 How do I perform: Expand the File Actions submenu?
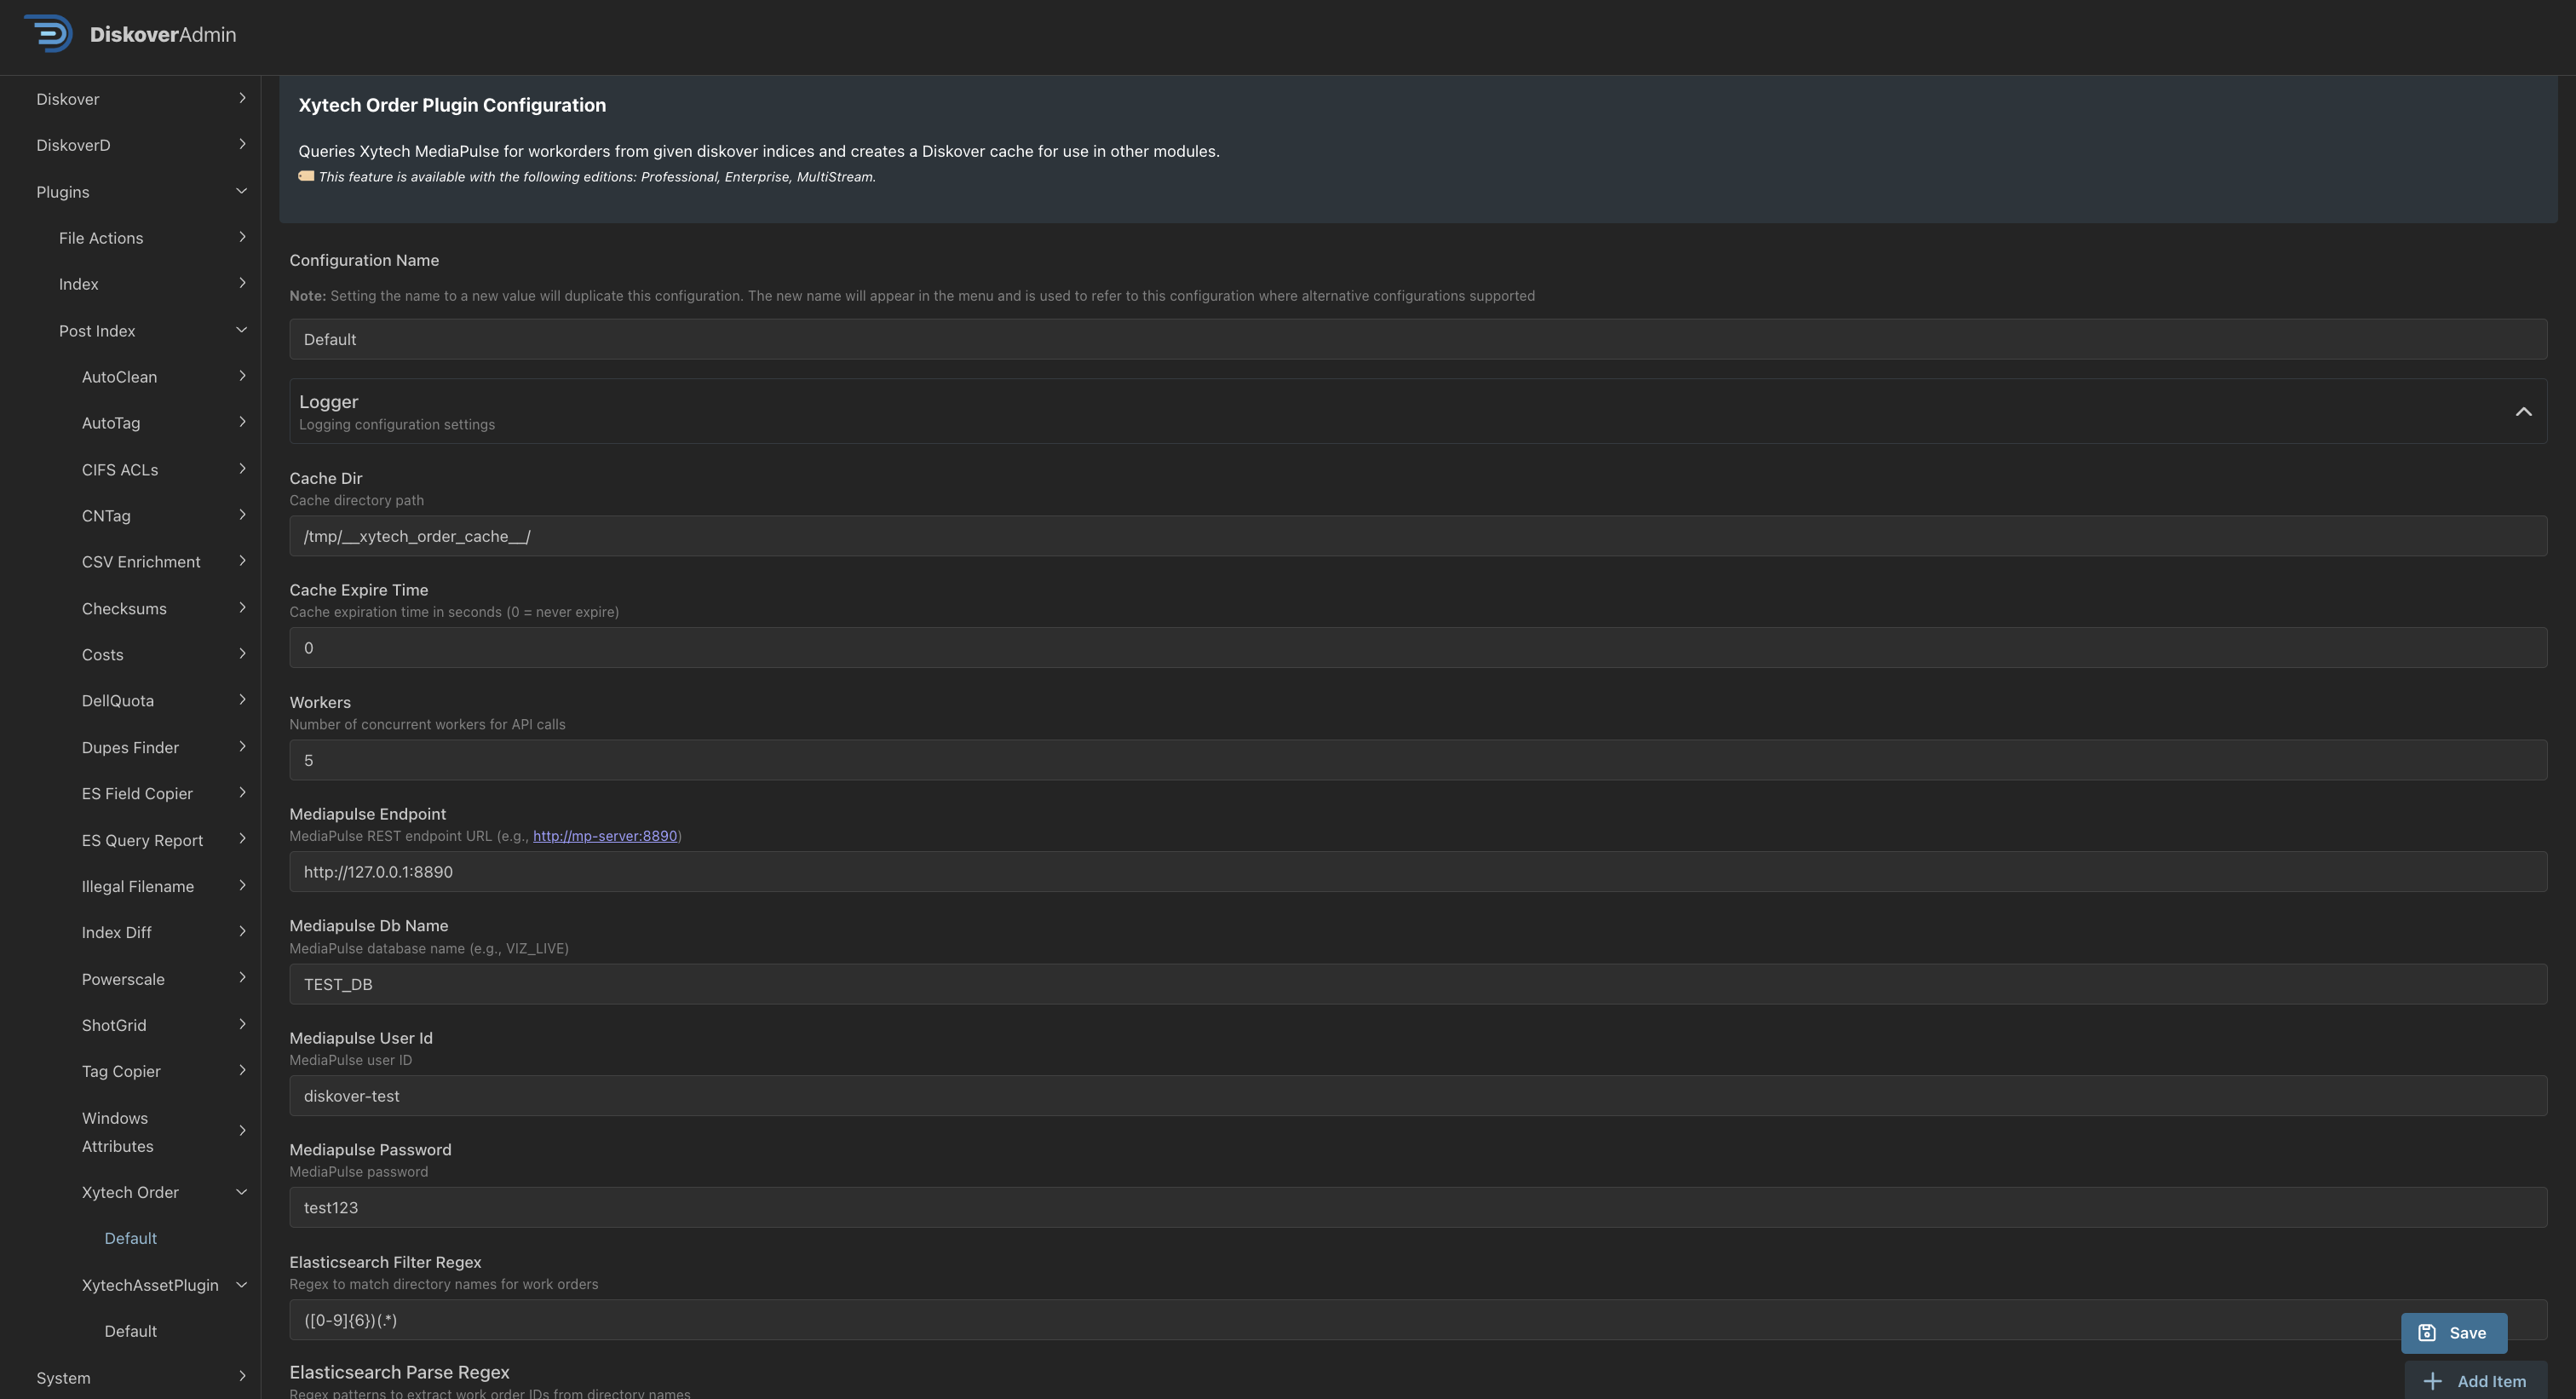click(x=152, y=238)
